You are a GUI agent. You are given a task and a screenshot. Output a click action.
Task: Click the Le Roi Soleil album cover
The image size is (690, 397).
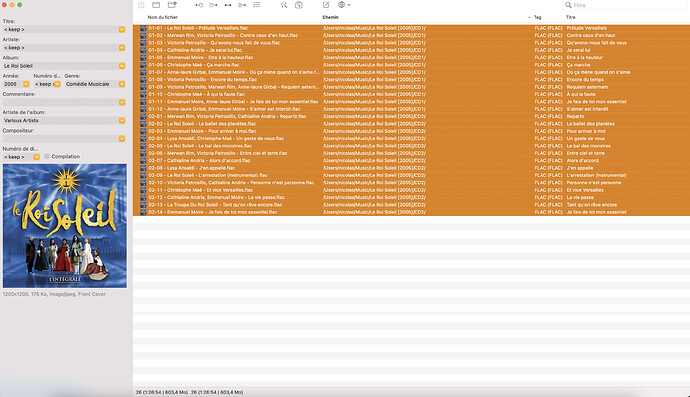click(65, 226)
